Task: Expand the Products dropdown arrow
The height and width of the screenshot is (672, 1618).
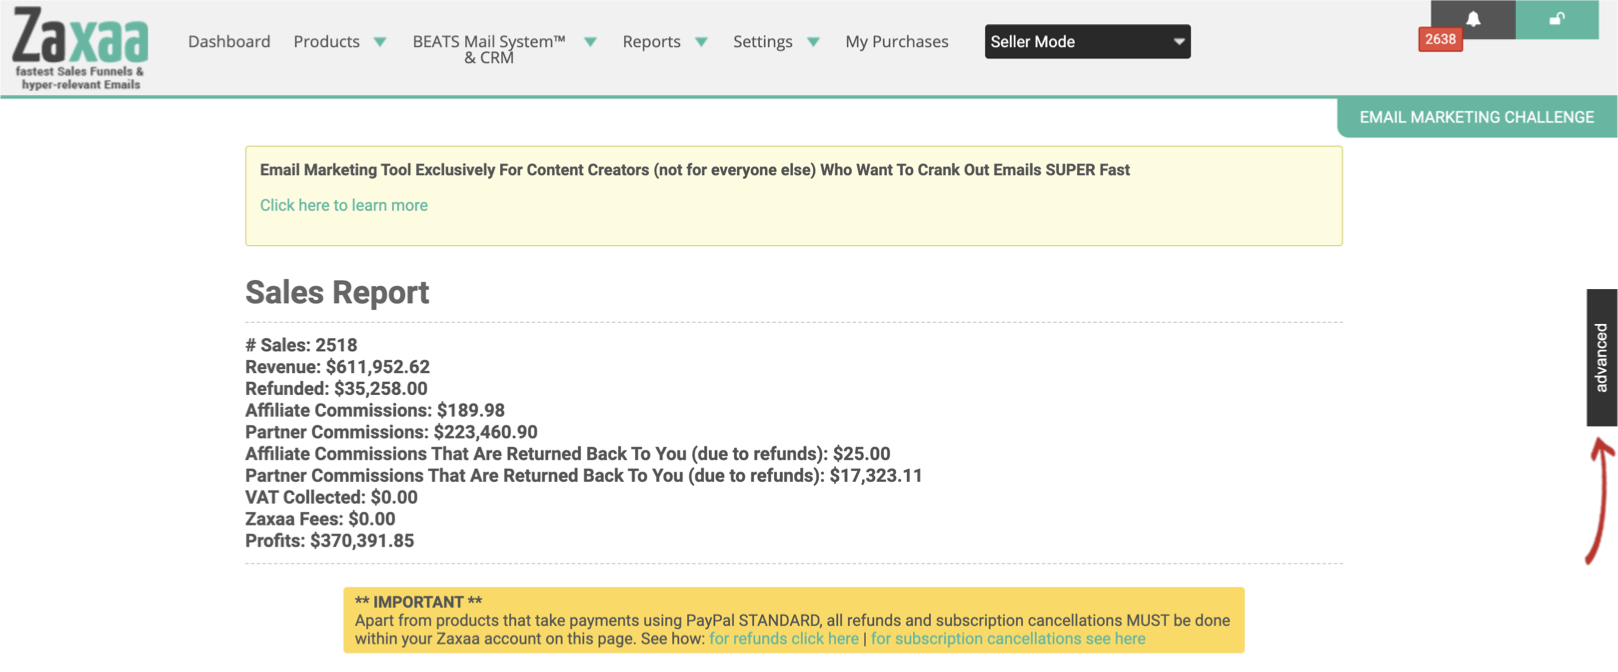Action: [x=380, y=42]
